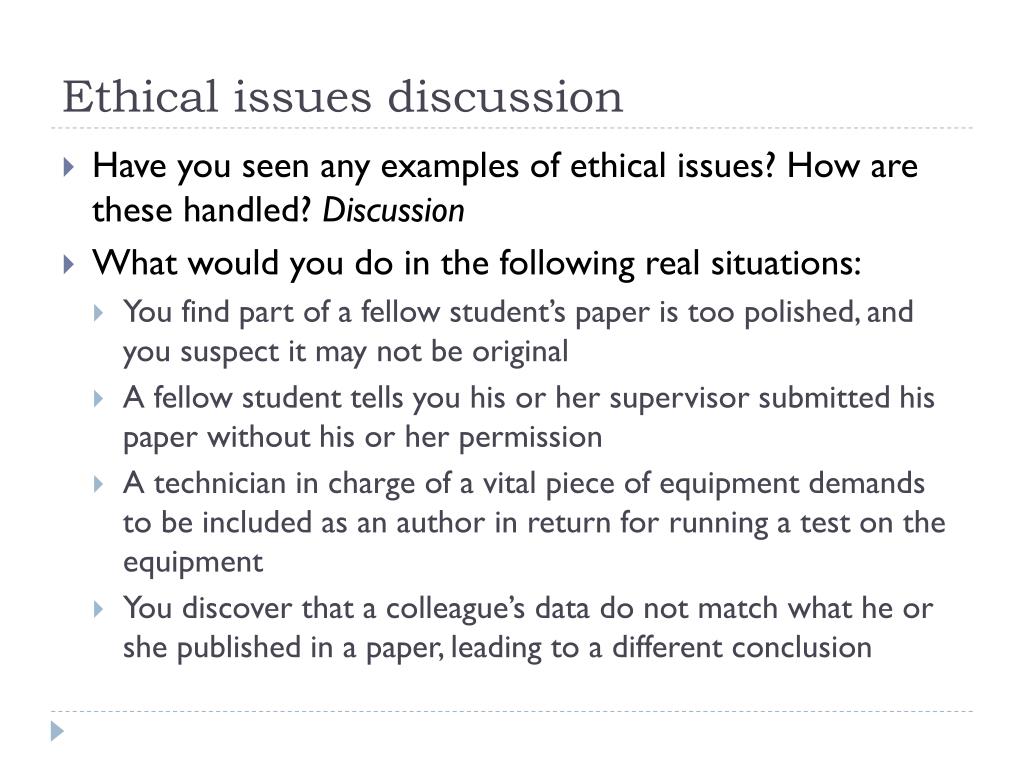Click the arrow bullet beside 'What would you do'
Viewport: 1024px width, 768px height.
69,264
